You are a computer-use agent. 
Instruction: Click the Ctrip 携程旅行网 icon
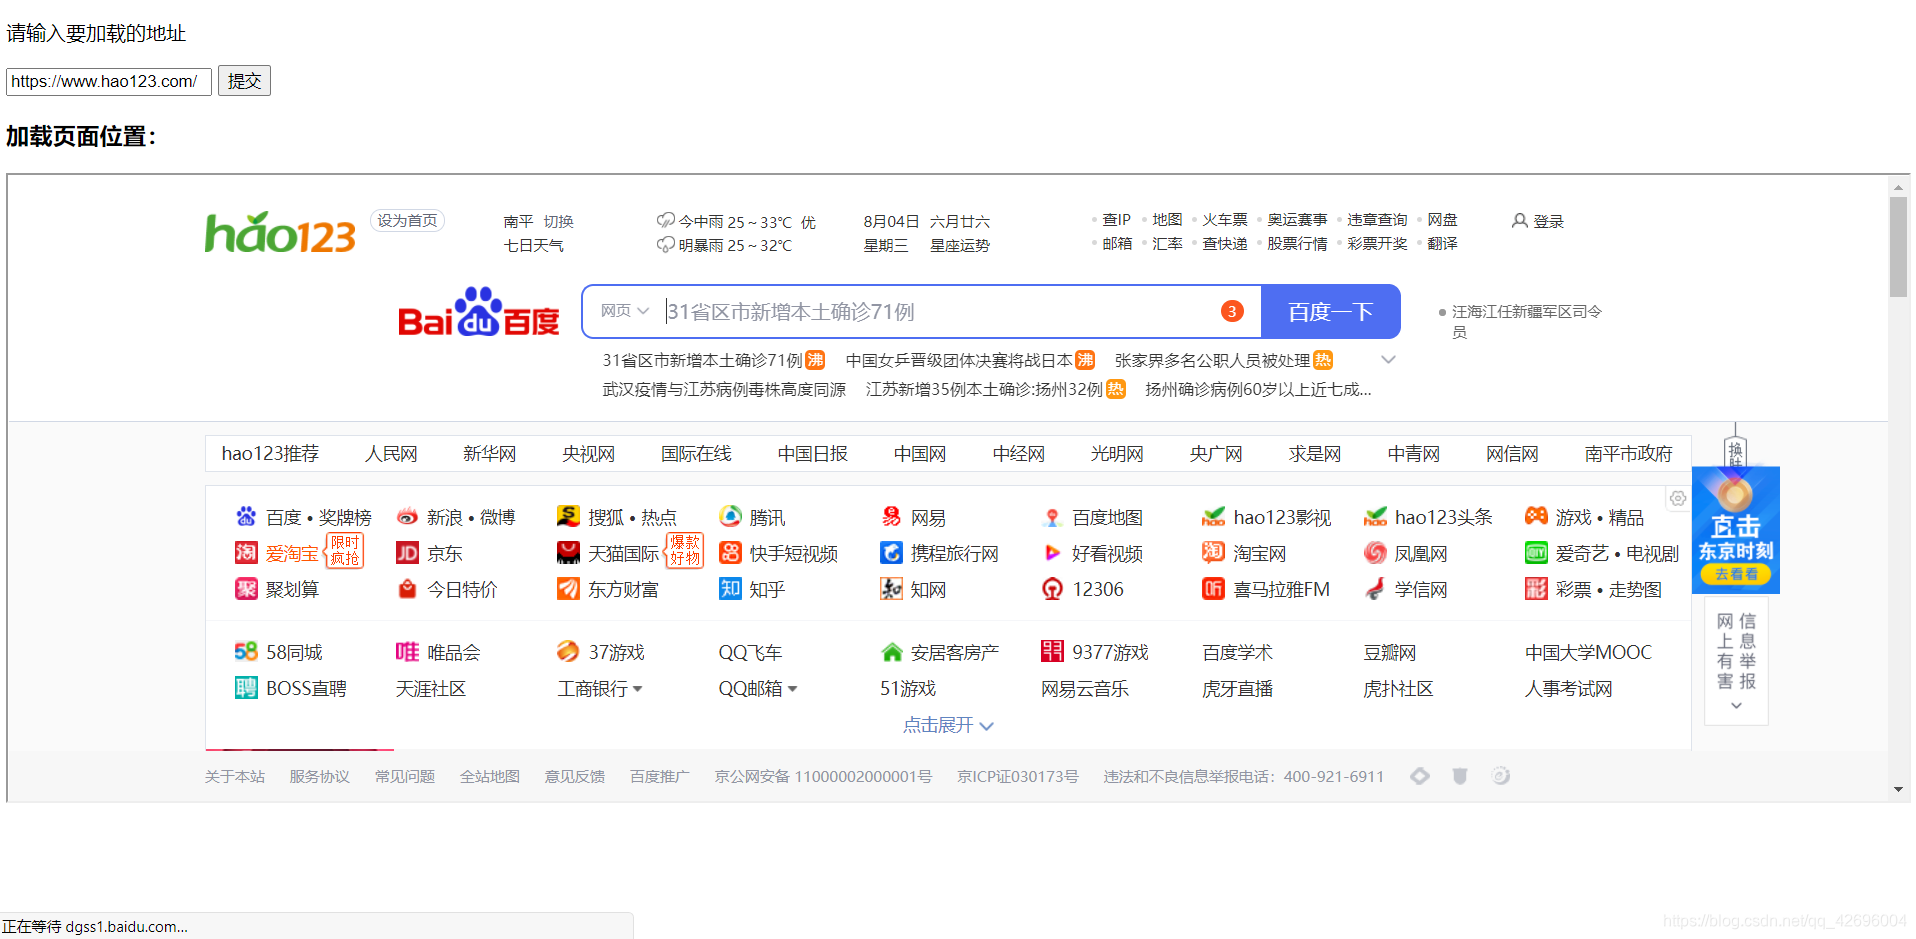[x=891, y=553]
